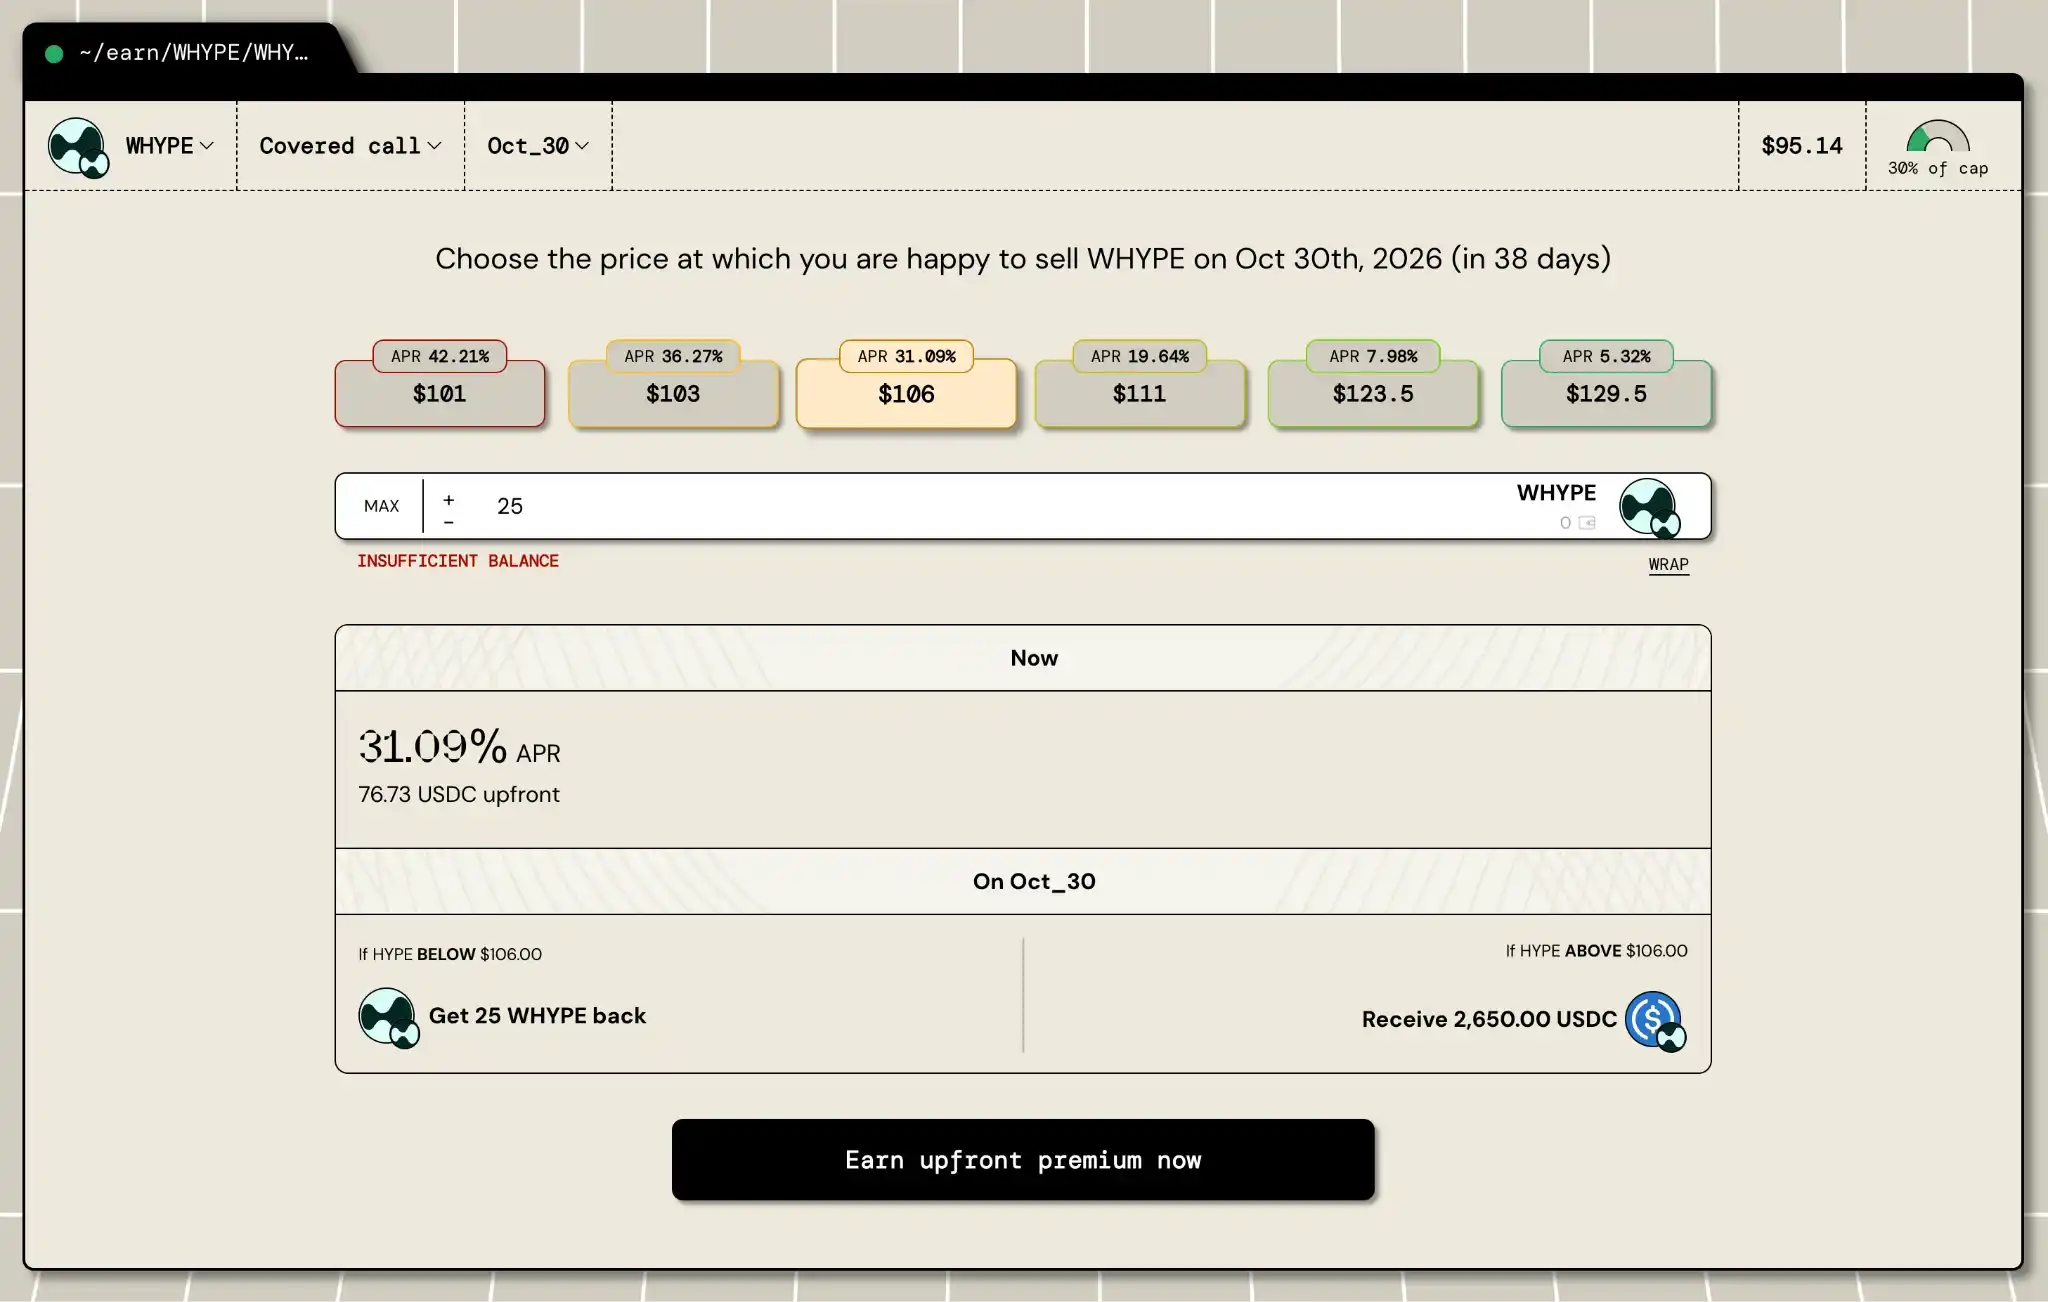2048x1302 pixels.
Task: Open the Covered call strategy dropdown
Action: pyautogui.click(x=350, y=146)
